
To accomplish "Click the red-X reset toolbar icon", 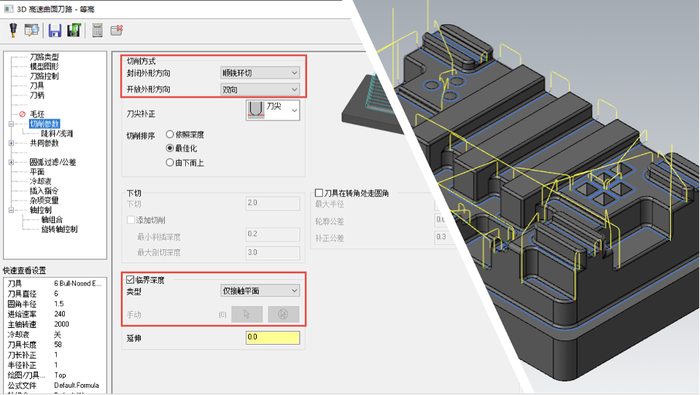I will [117, 30].
